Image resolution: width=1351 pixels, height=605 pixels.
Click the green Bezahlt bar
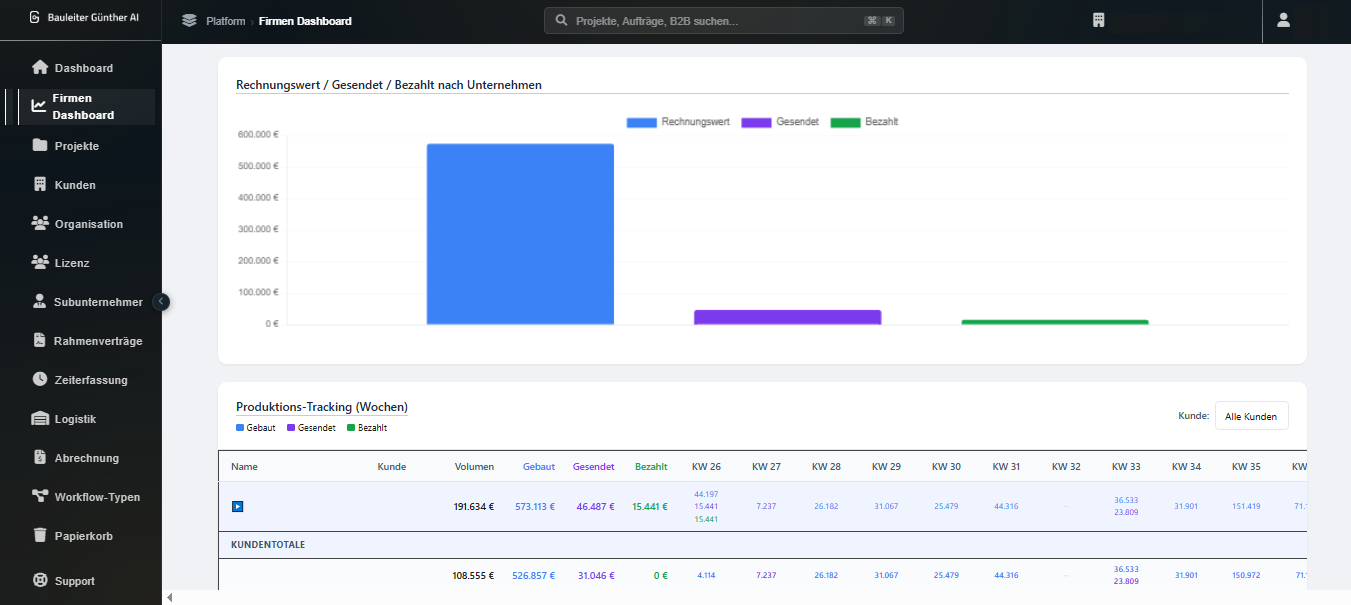(x=1055, y=322)
